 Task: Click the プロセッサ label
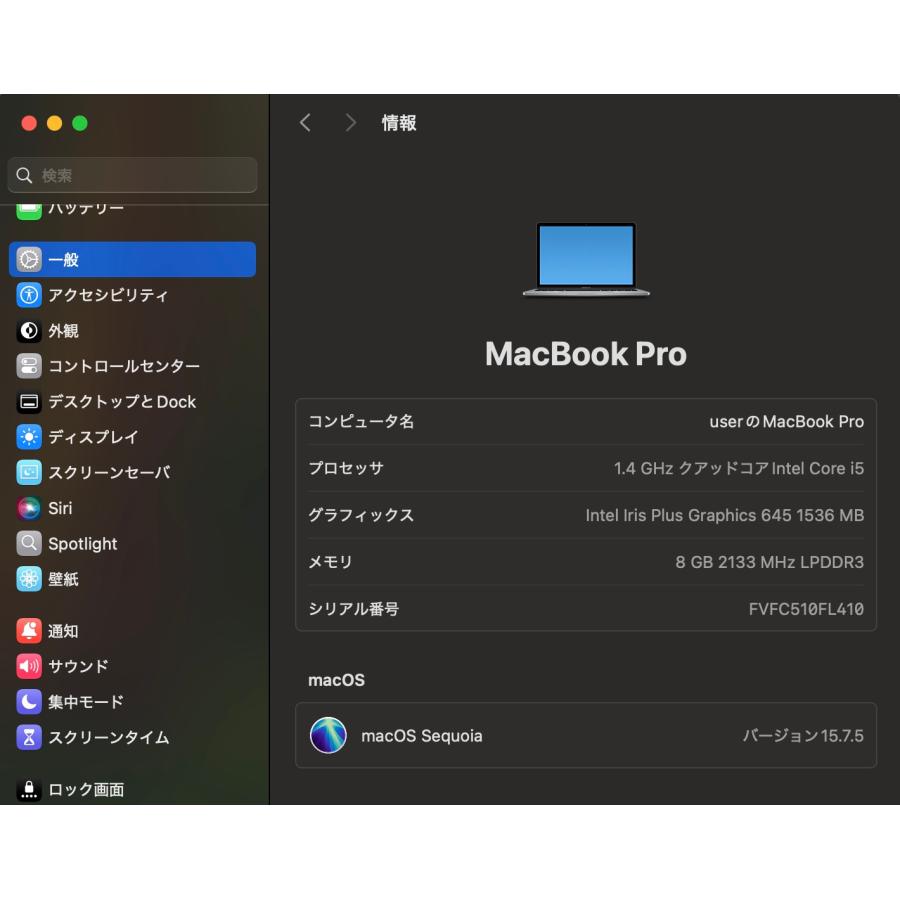pos(346,468)
